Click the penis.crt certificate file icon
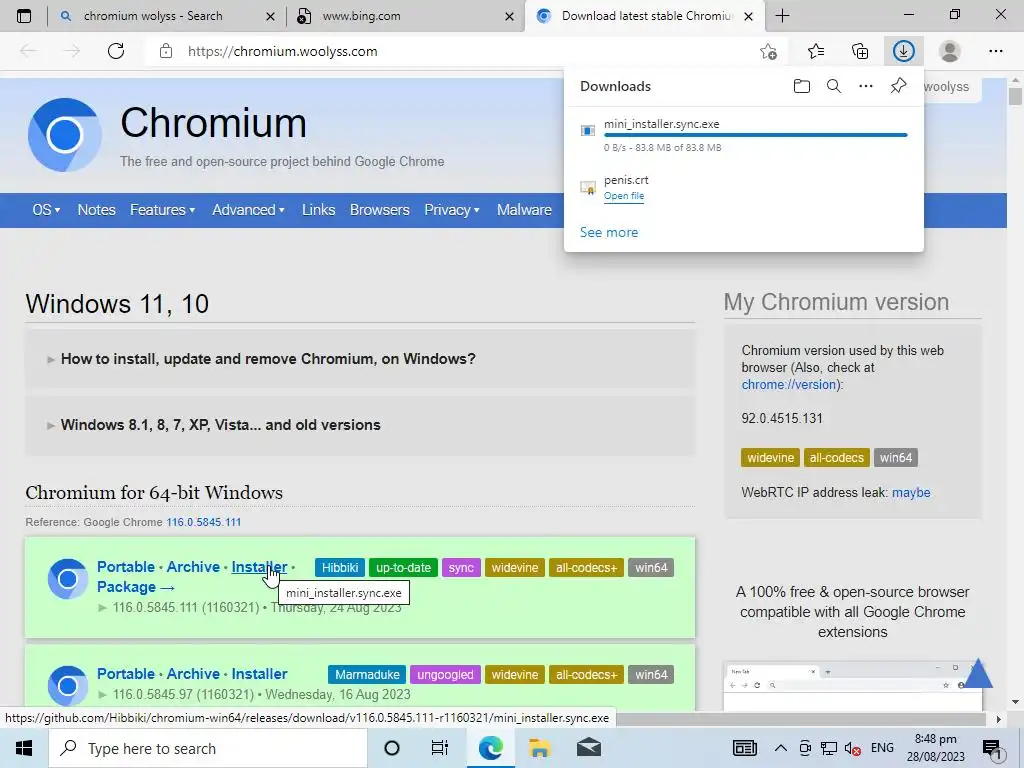Image resolution: width=1024 pixels, height=768 pixels. 588,188
